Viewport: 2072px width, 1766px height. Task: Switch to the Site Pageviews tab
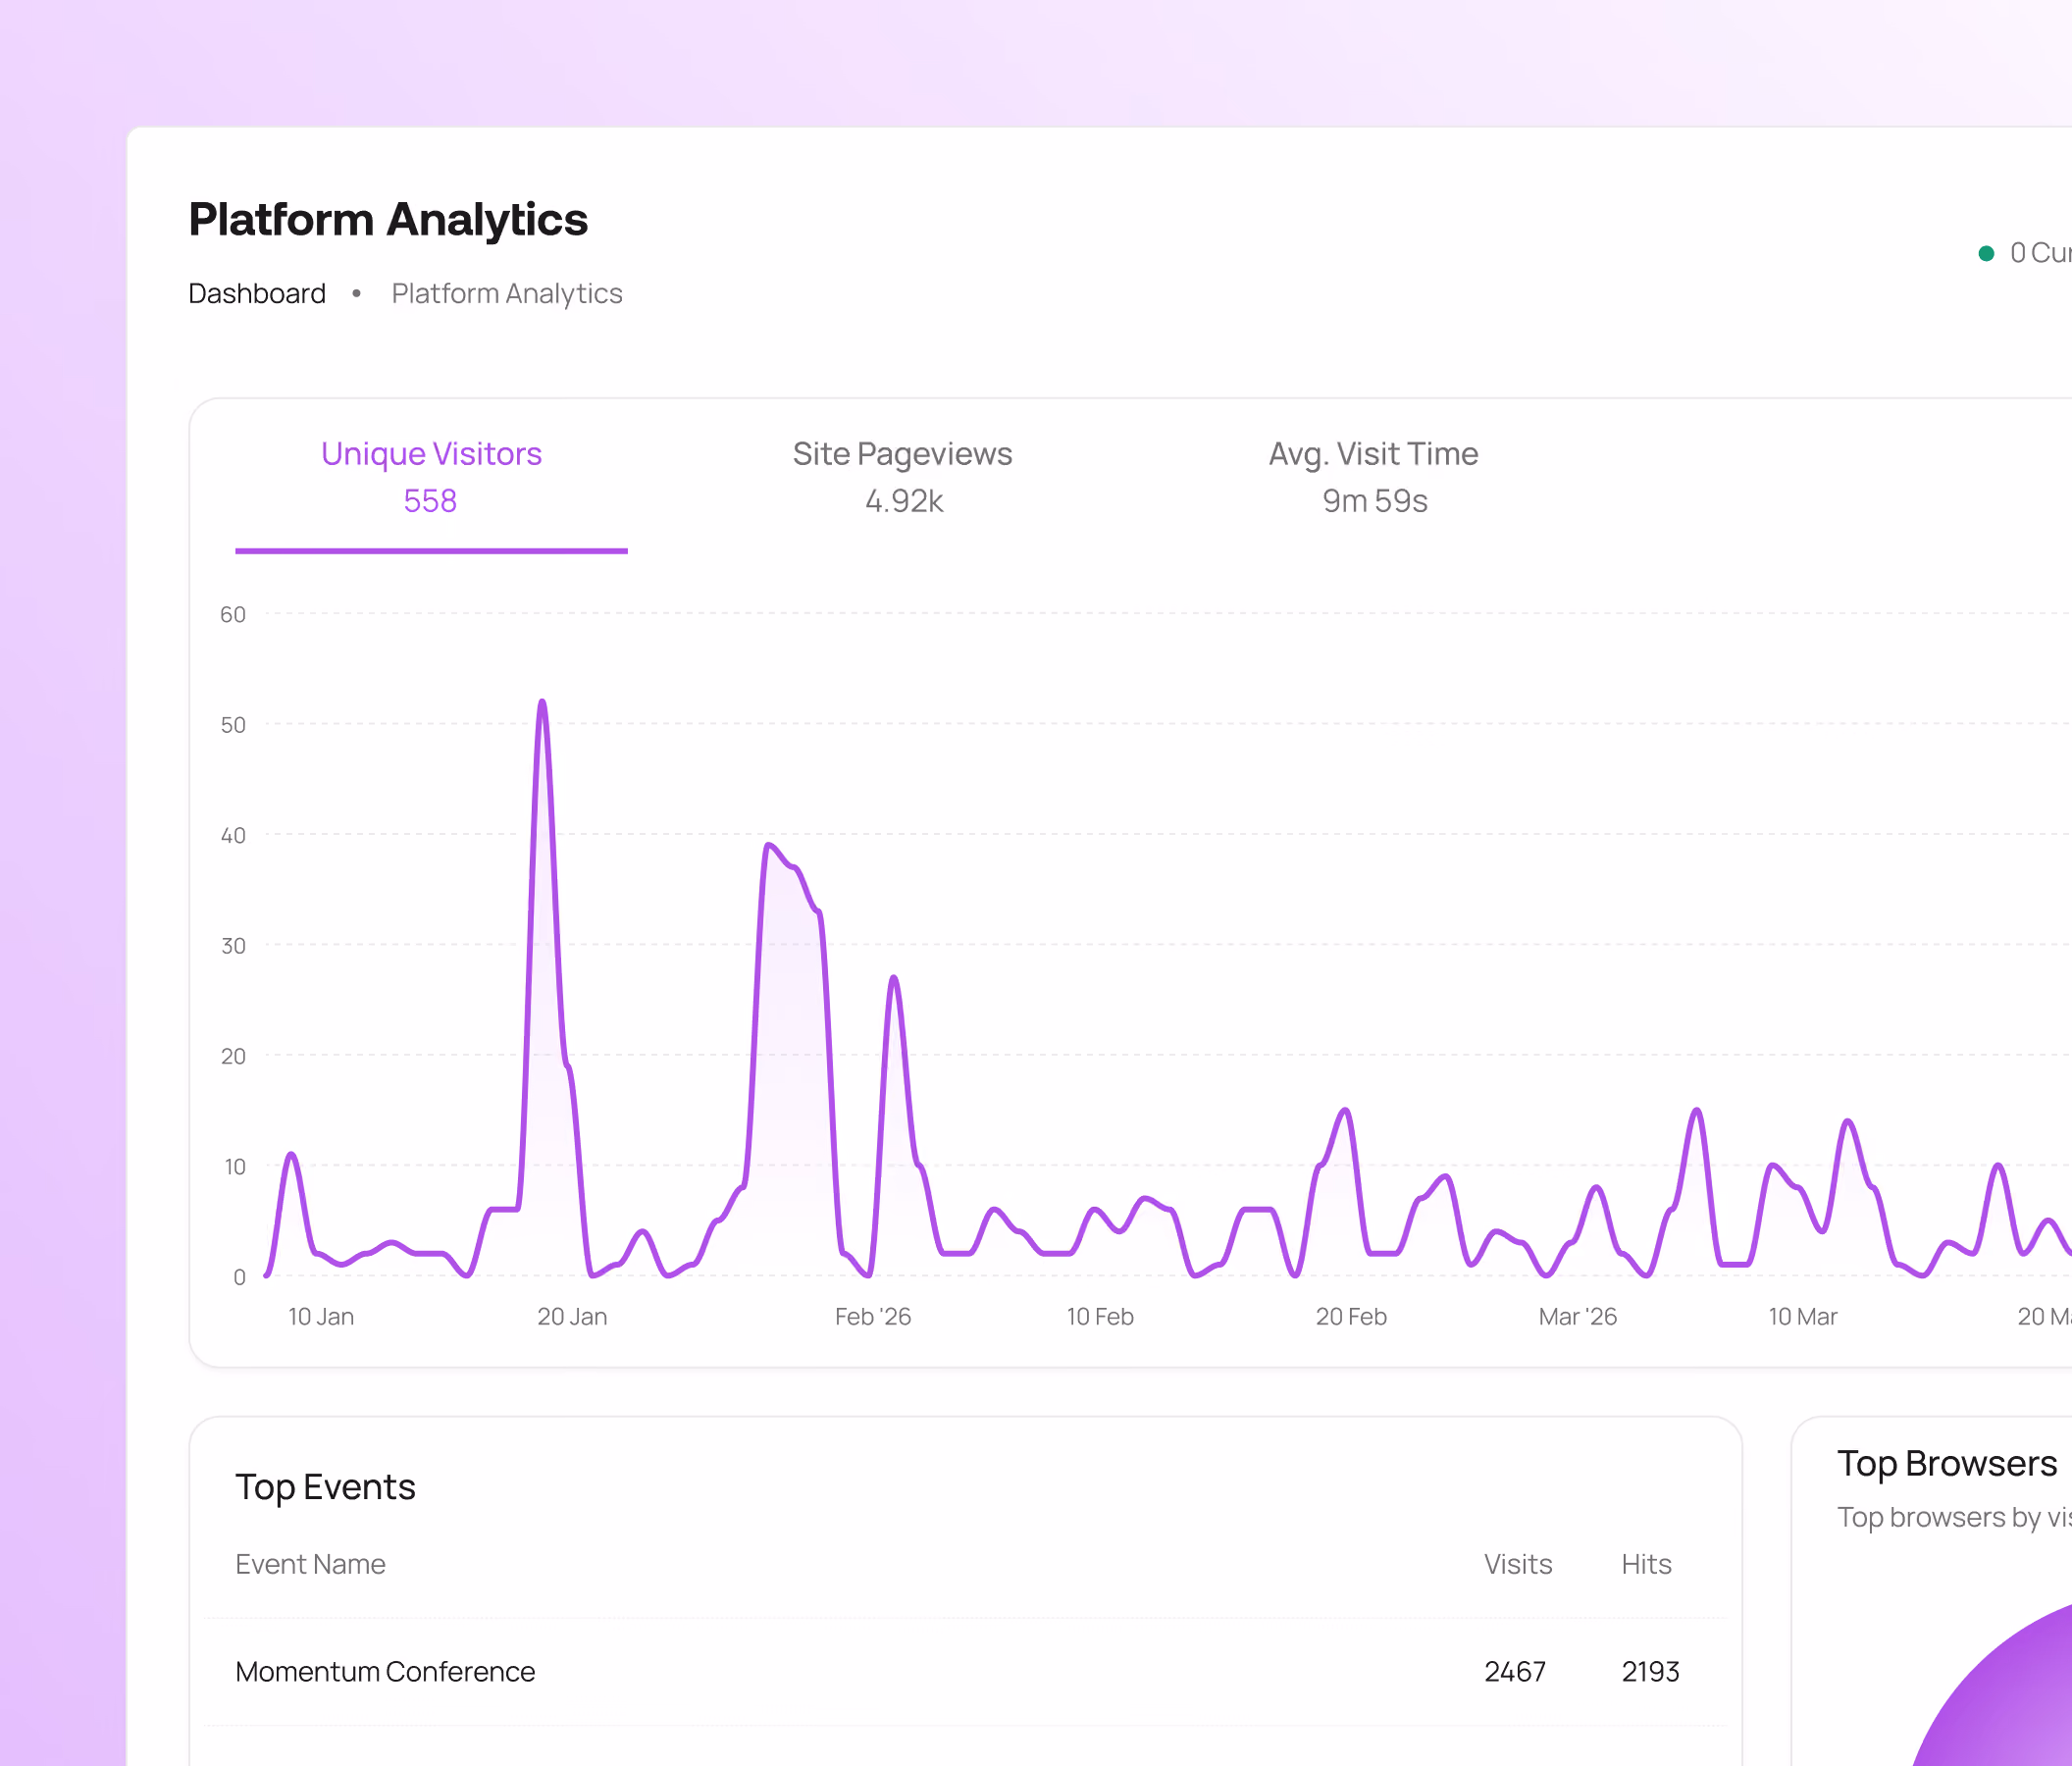point(902,477)
